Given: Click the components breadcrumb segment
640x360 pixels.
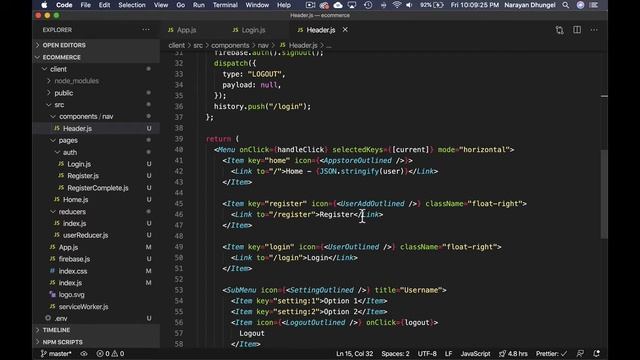Looking at the screenshot, I should tap(230, 45).
